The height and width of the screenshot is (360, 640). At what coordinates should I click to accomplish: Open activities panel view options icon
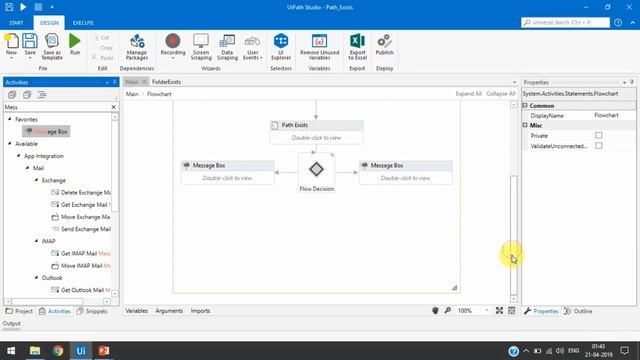coord(42,95)
